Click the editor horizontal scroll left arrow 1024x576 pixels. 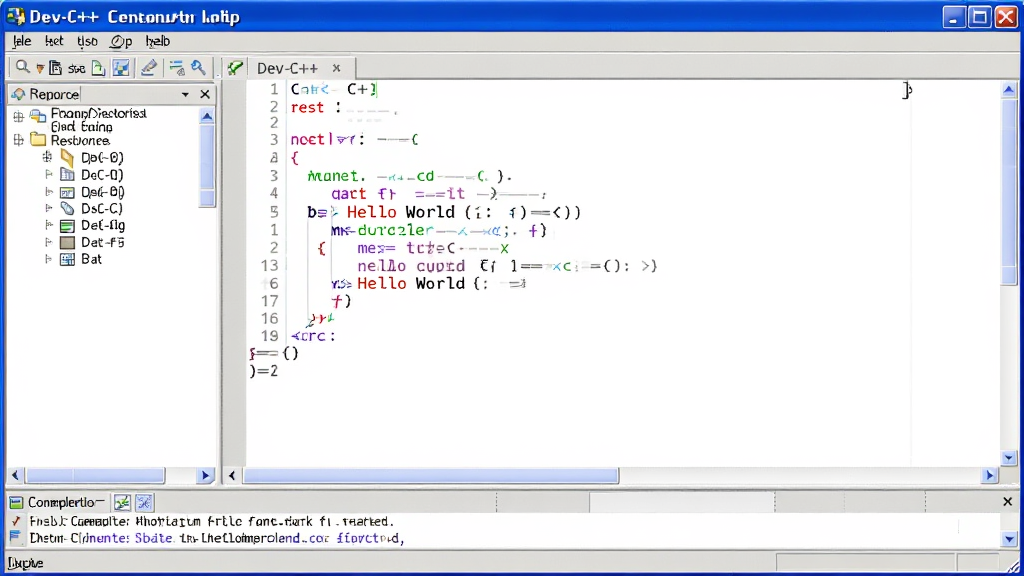coord(232,475)
